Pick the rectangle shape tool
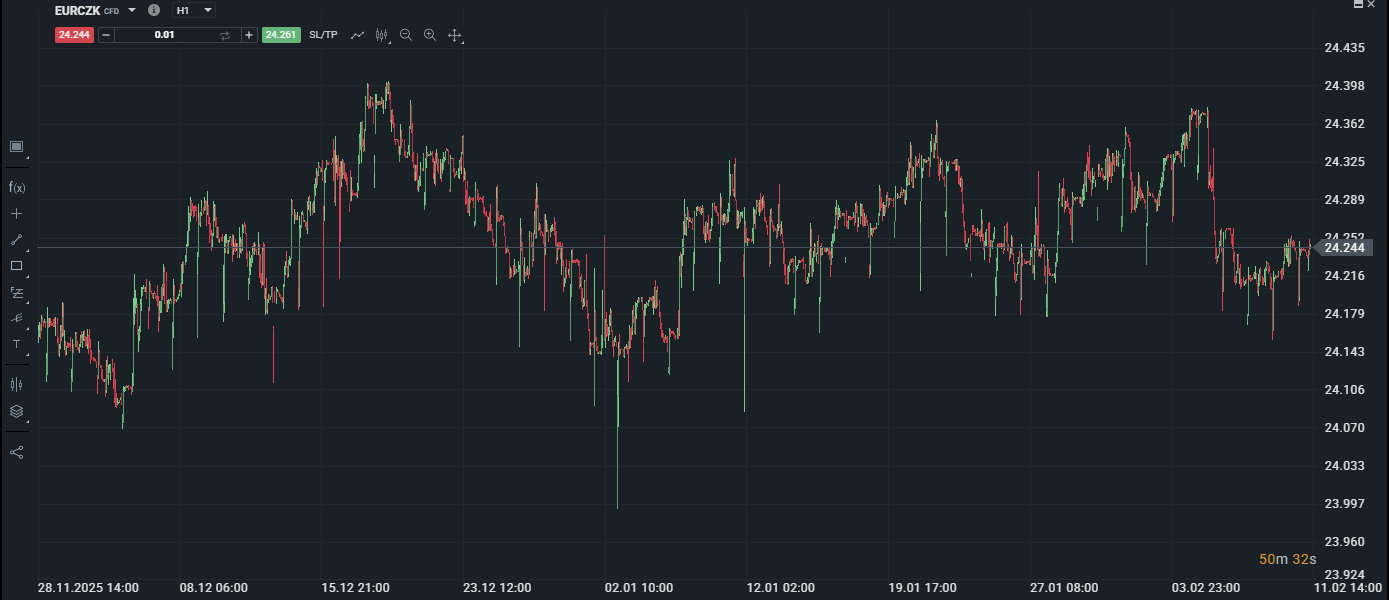This screenshot has width=1389, height=600. tap(16, 266)
